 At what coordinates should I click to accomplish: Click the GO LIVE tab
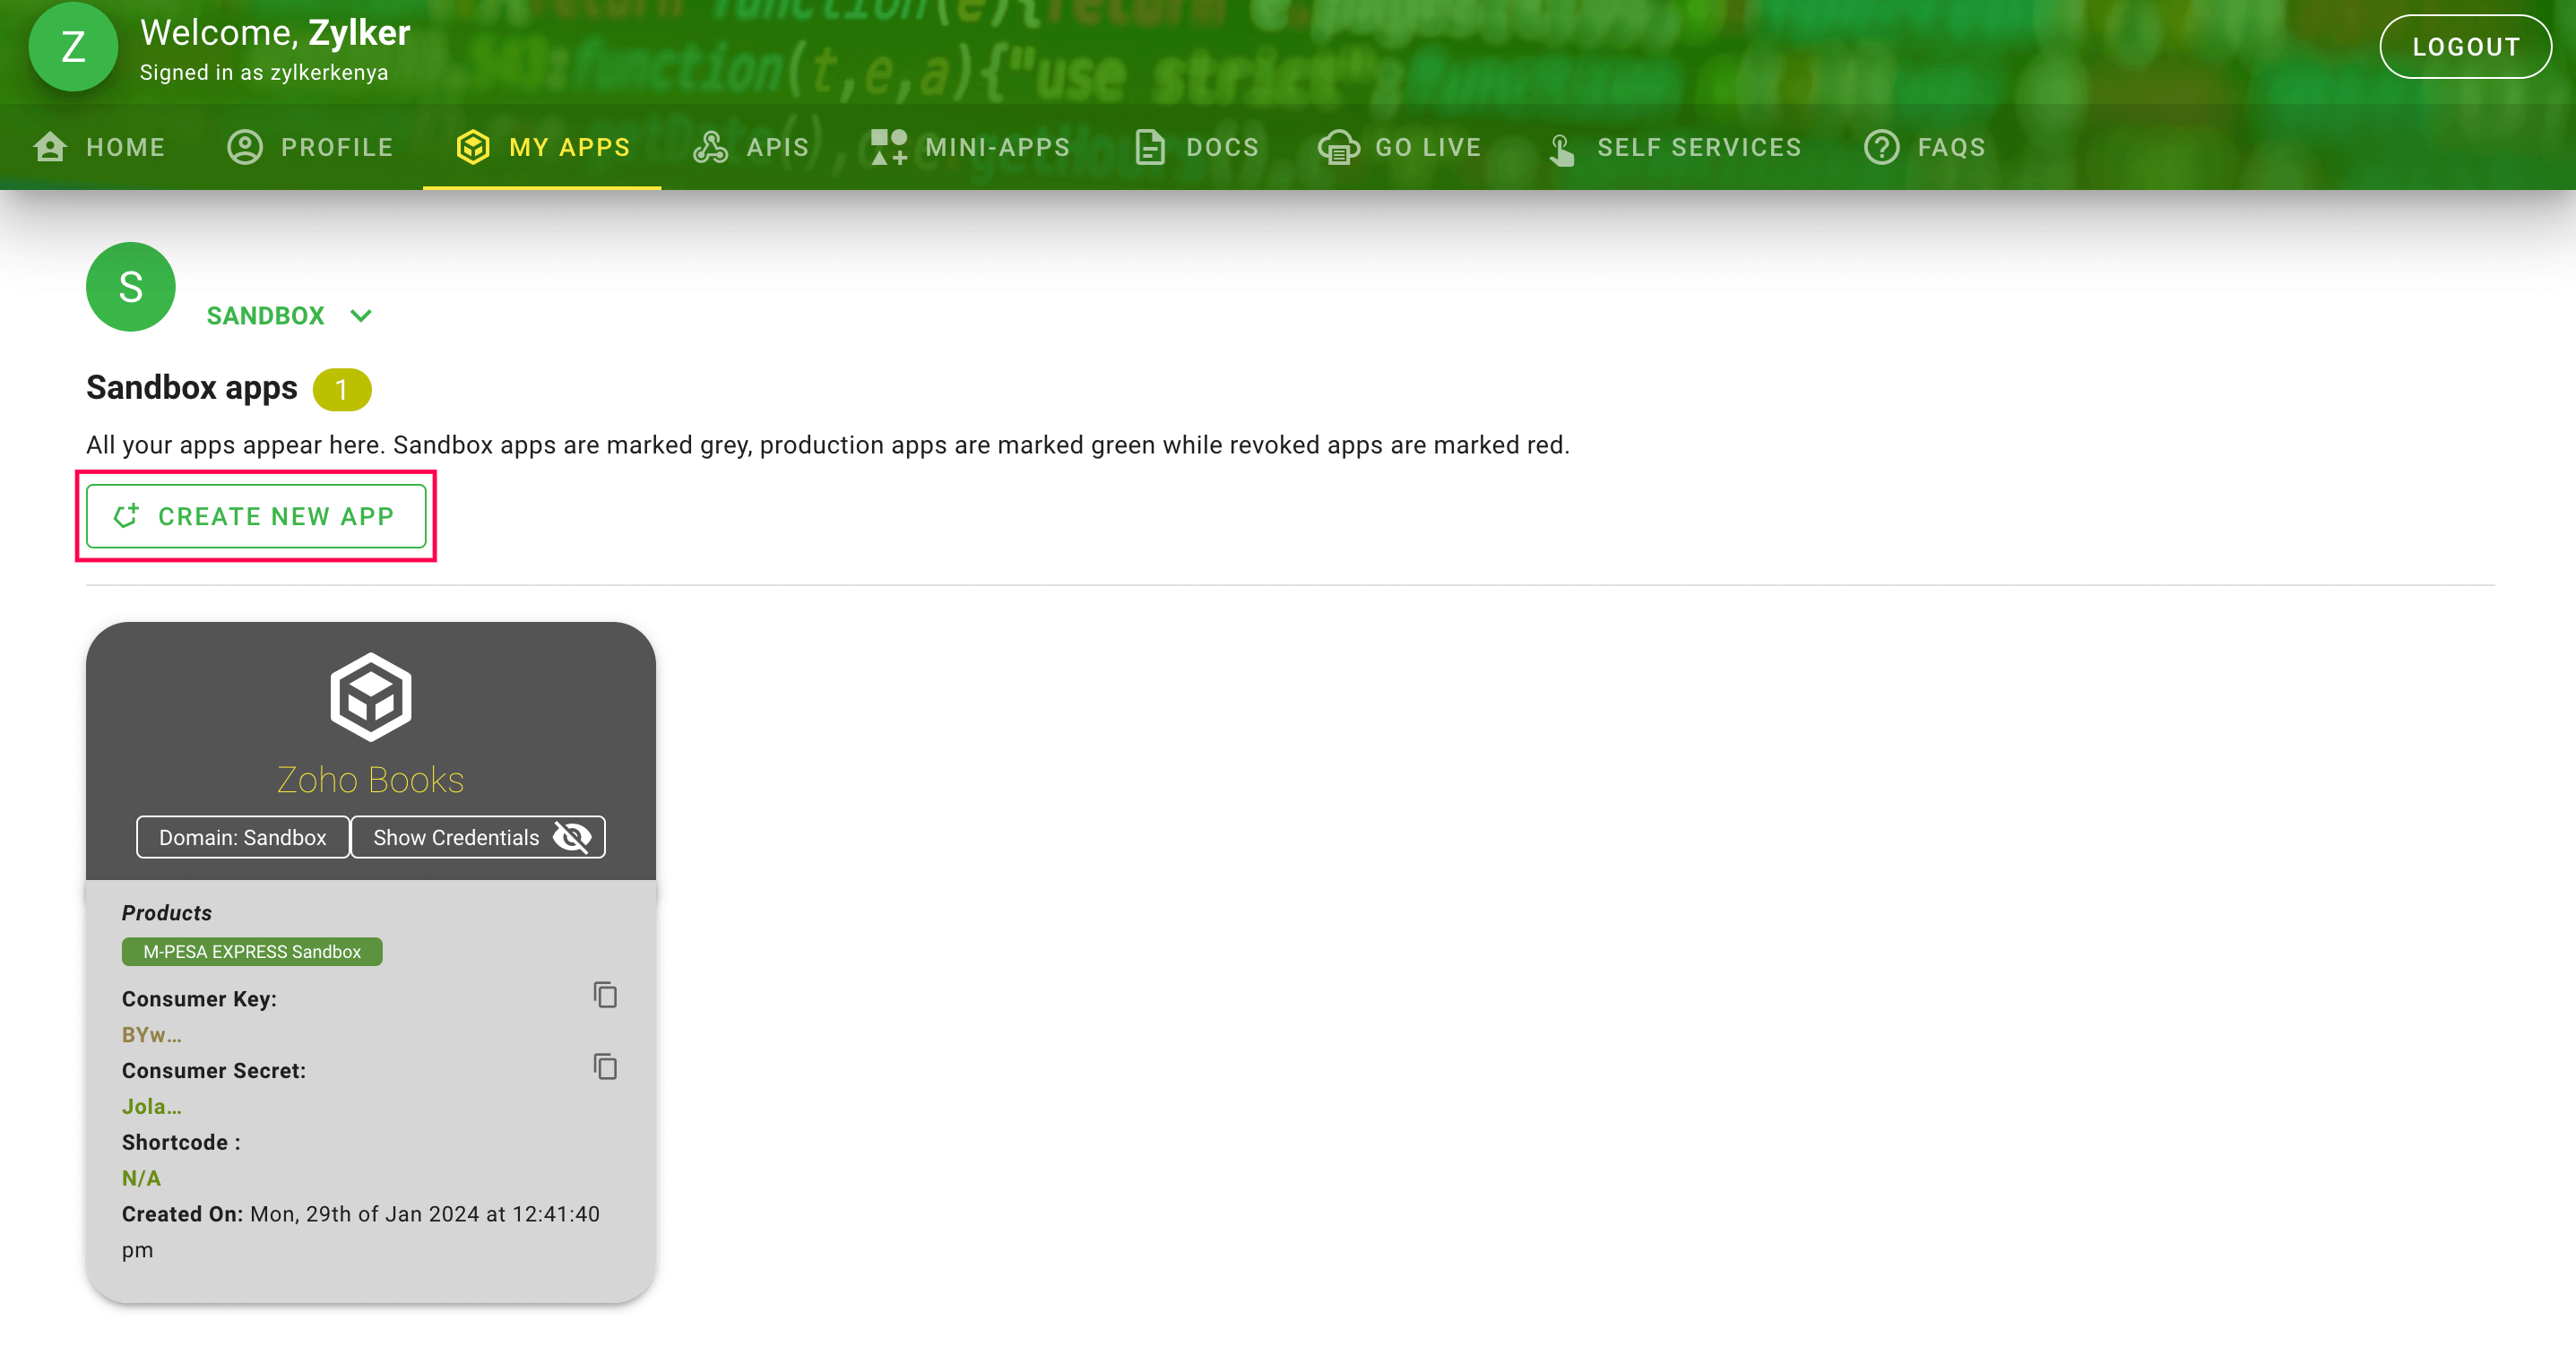point(1428,145)
